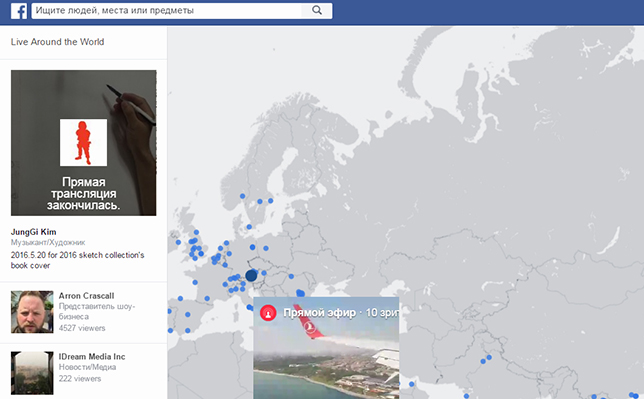Viewport: 644px width, 399px height.
Task: Click the red figure profile picture
Action: tap(83, 143)
